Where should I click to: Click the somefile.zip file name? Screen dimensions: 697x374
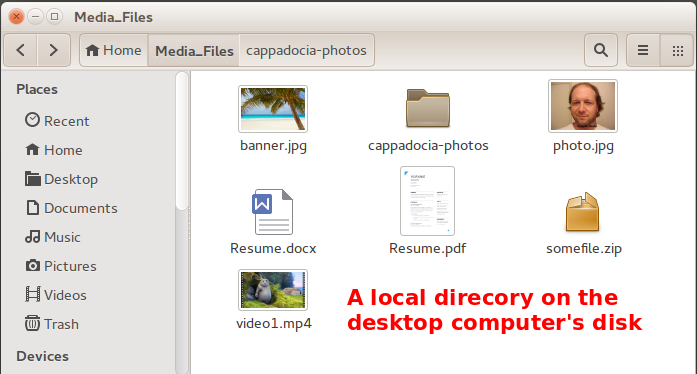[584, 248]
